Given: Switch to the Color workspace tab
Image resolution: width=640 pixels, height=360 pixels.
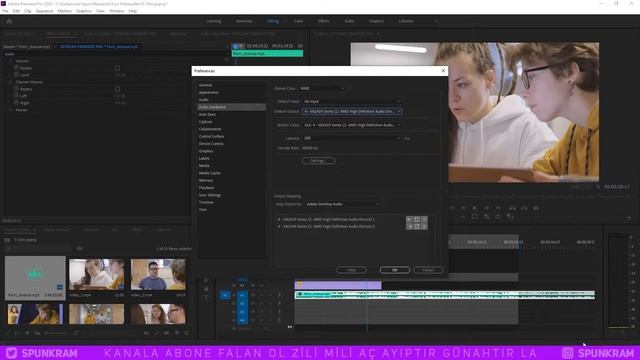Looking at the screenshot, I should (x=298, y=21).
